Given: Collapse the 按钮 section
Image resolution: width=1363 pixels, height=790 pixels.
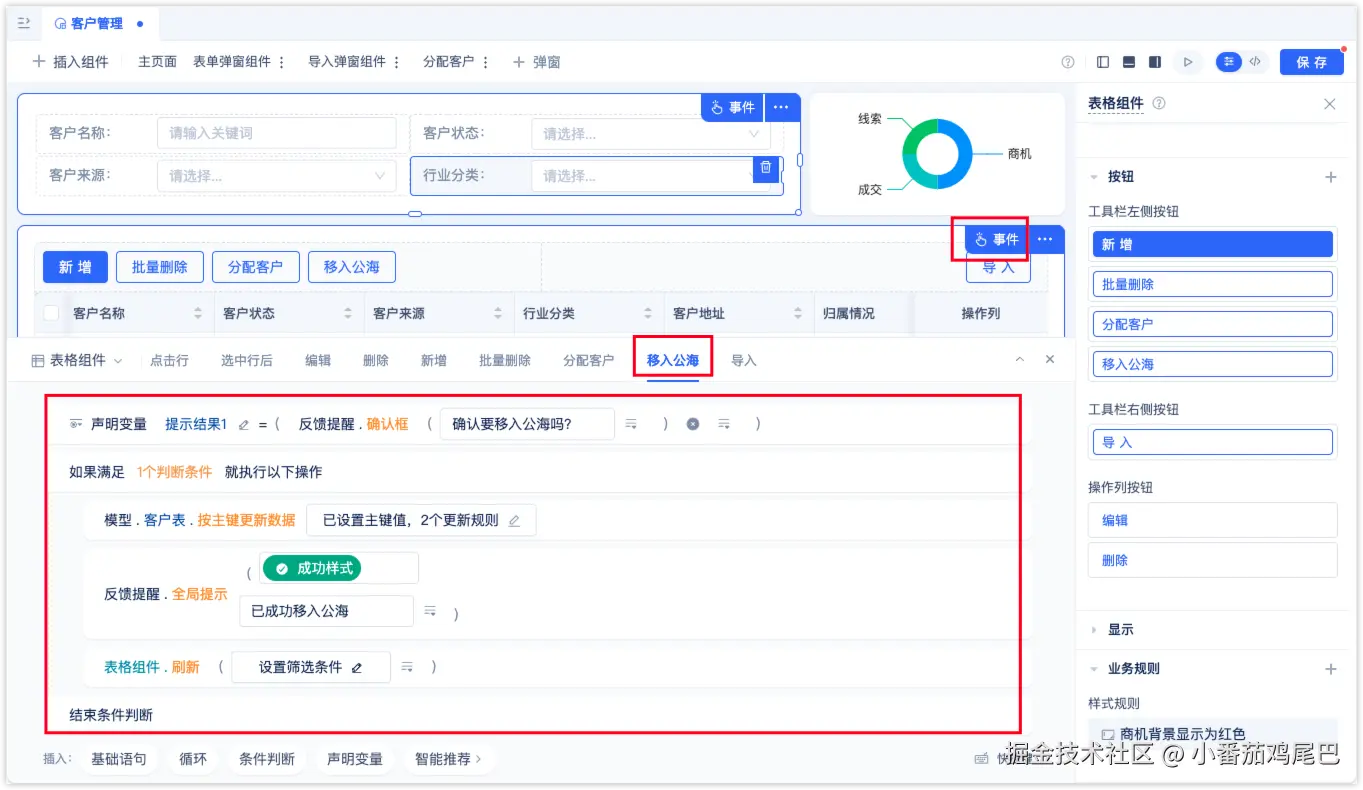Looking at the screenshot, I should tap(1094, 177).
